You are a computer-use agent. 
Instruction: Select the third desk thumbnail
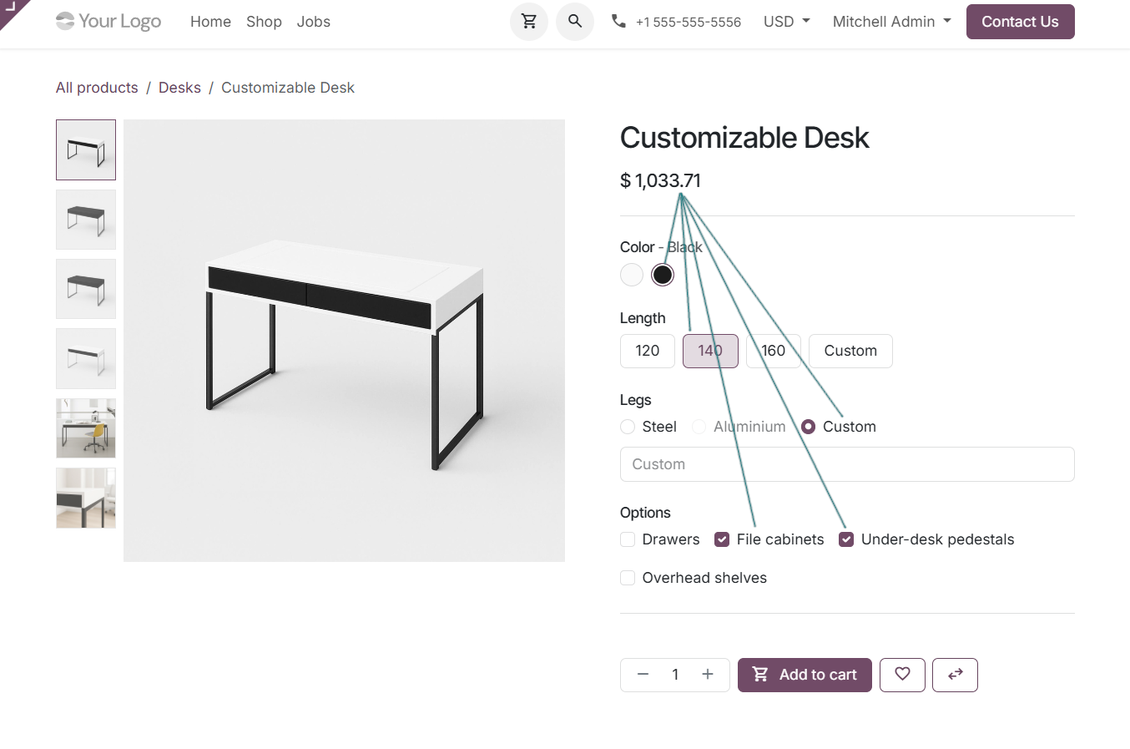point(86,289)
